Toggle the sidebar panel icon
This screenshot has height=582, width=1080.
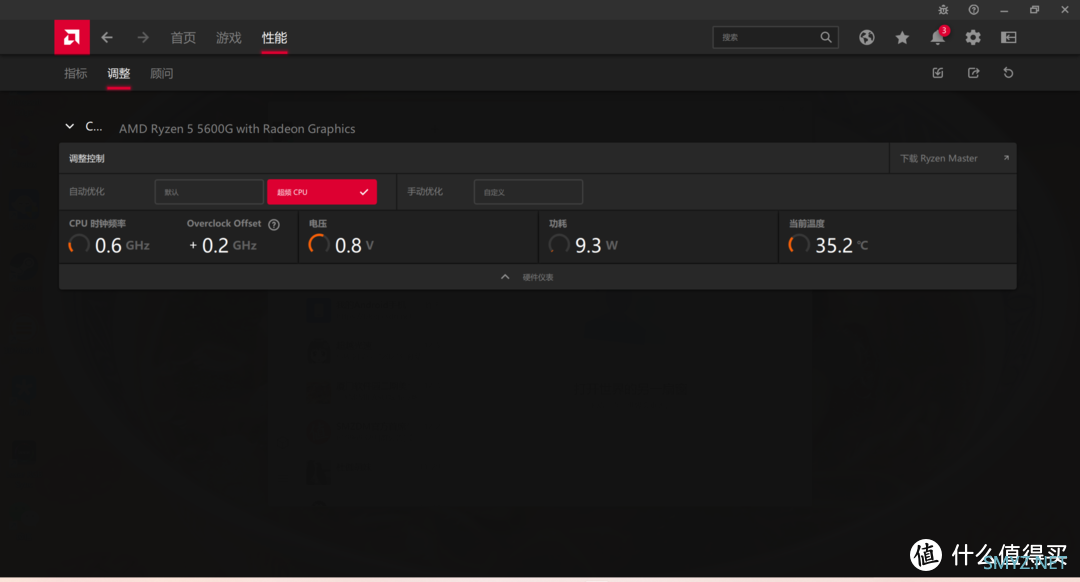tap(1008, 37)
